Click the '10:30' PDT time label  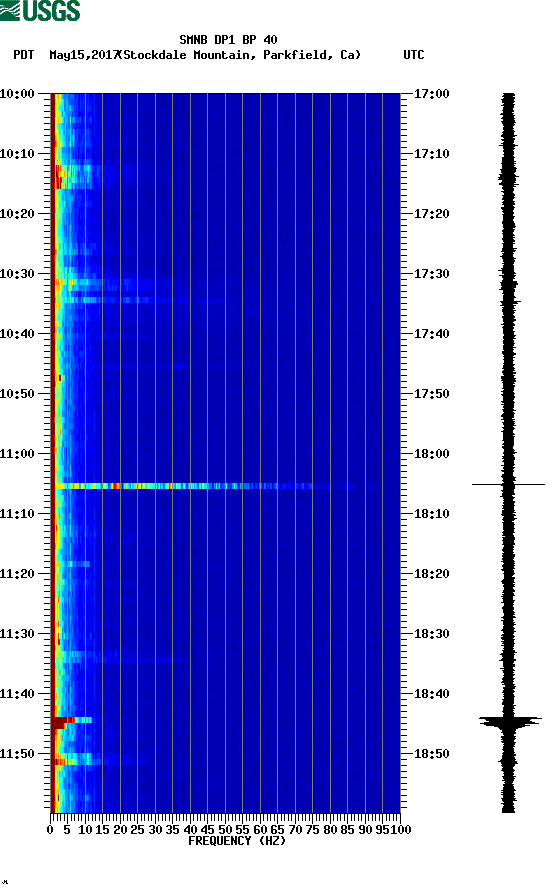(17, 273)
